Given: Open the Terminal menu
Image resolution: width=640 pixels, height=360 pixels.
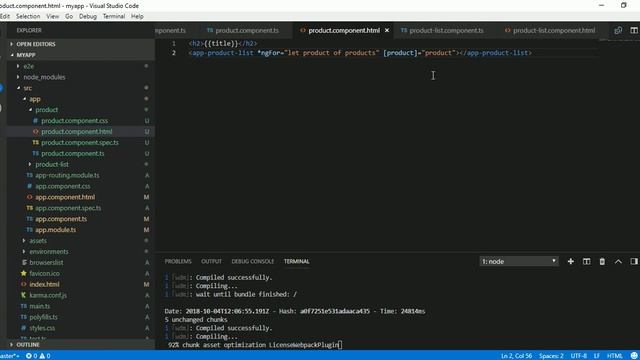Looking at the screenshot, I should point(113,16).
